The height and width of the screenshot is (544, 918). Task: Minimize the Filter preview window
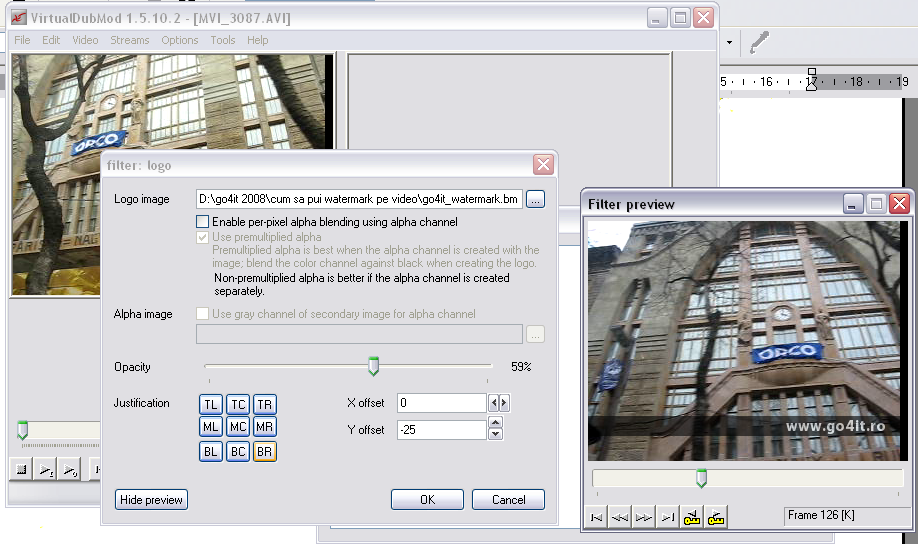click(x=853, y=204)
